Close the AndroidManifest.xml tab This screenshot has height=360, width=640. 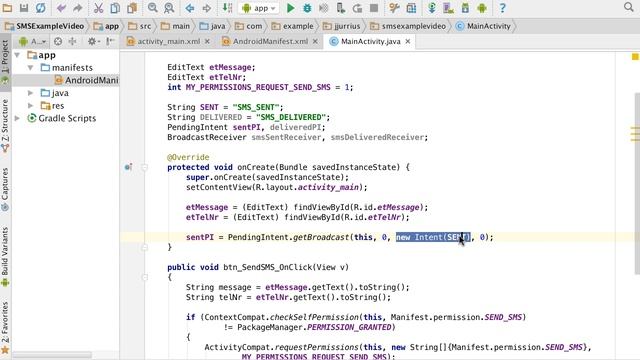pos(315,42)
